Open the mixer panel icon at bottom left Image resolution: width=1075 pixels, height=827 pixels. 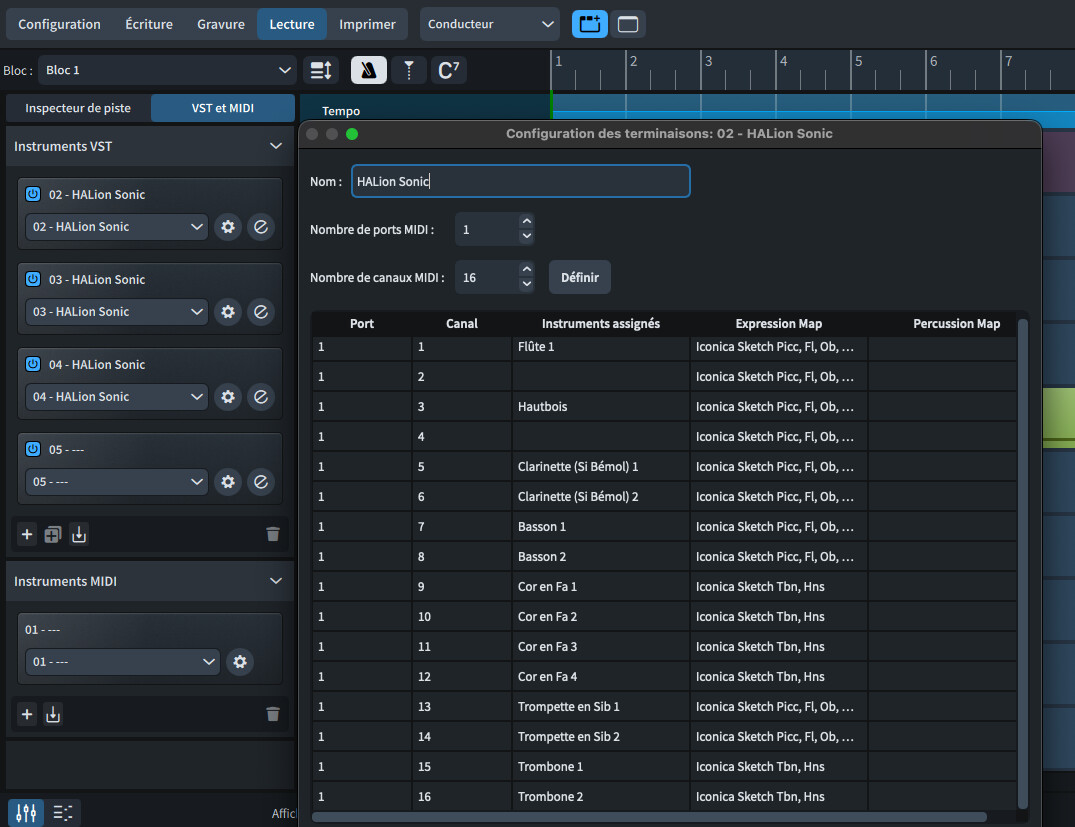pos(27,812)
